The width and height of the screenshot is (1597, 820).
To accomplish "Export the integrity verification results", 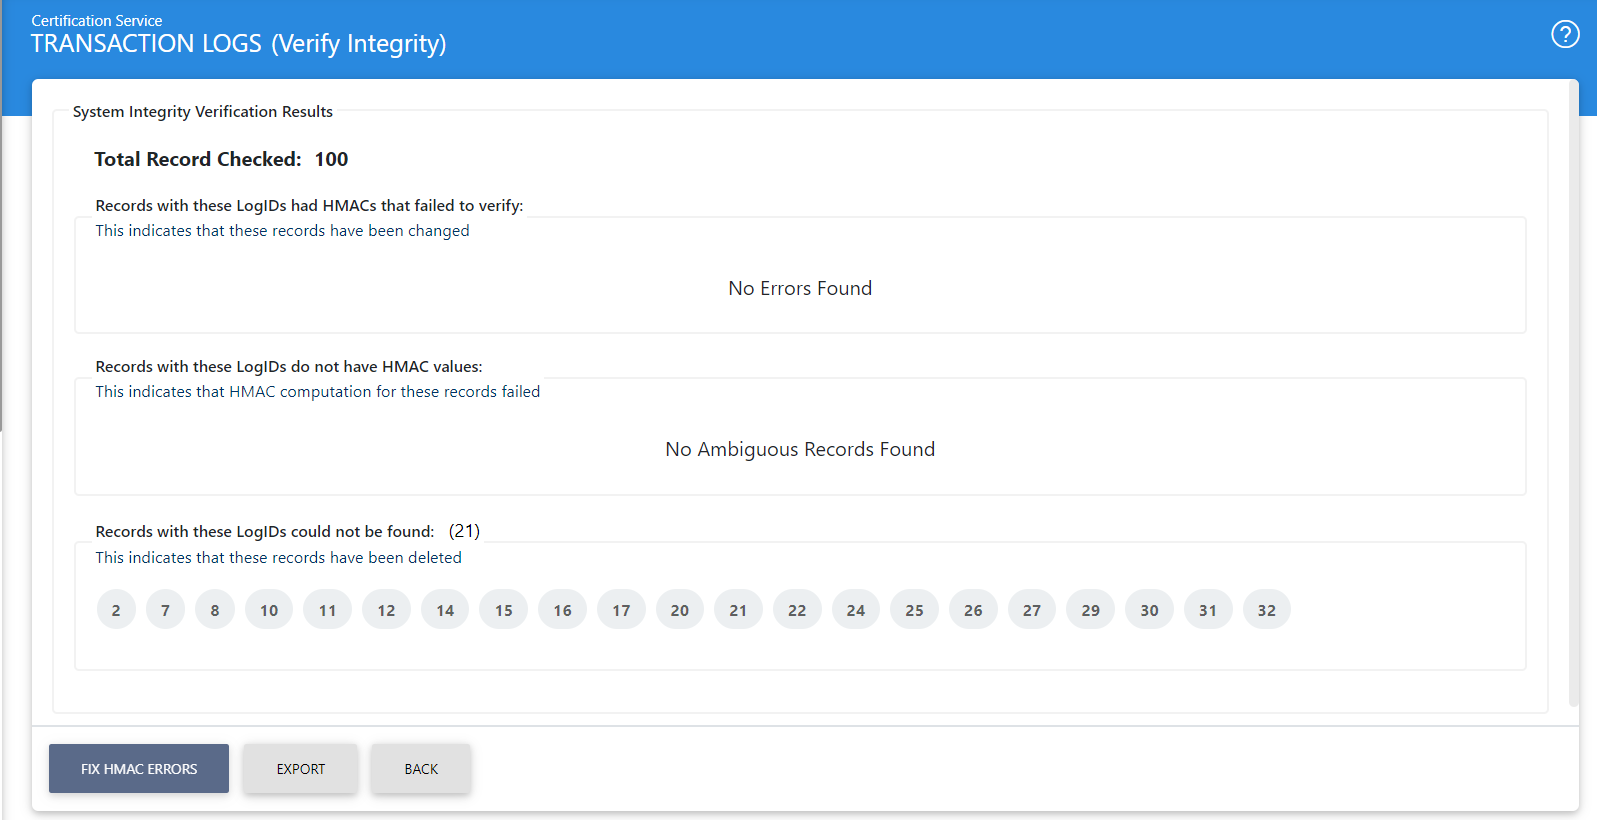I will click(301, 769).
